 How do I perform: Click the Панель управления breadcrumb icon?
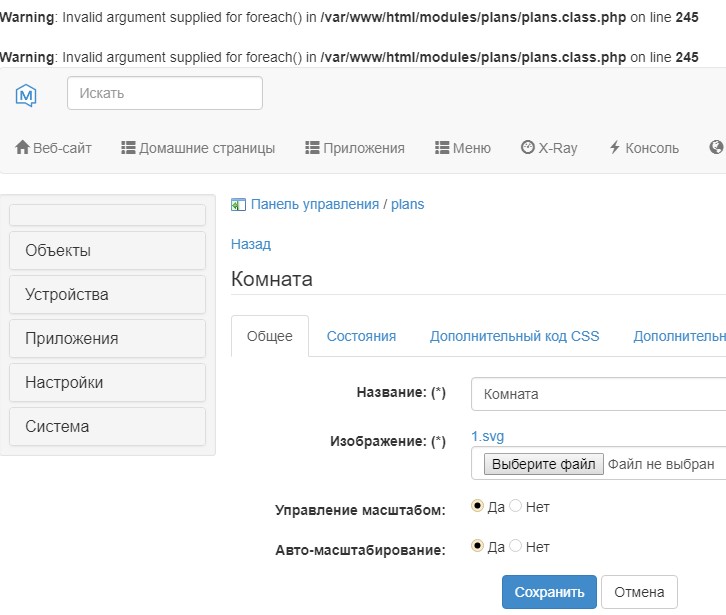238,204
